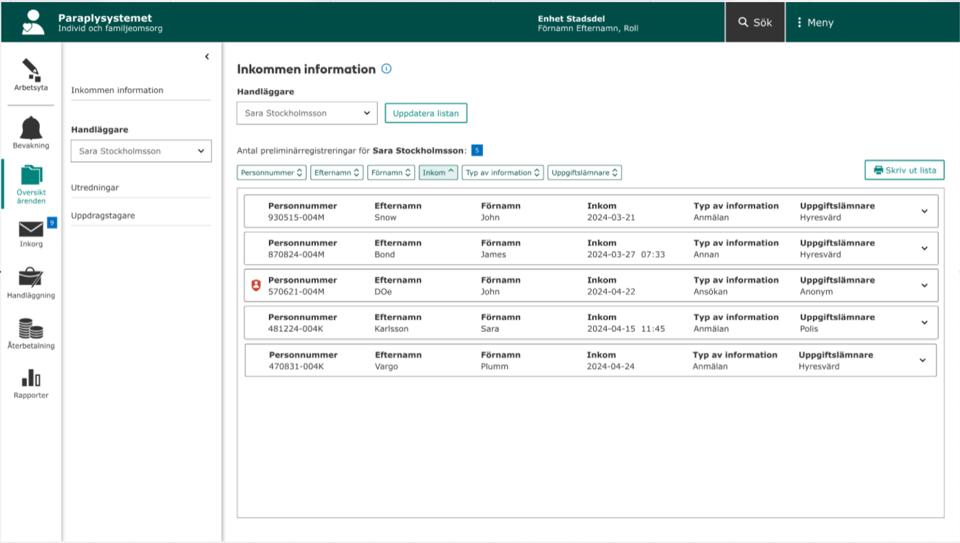This screenshot has height=543, width=960.
Task: Expand the Bond James row
Action: click(924, 249)
